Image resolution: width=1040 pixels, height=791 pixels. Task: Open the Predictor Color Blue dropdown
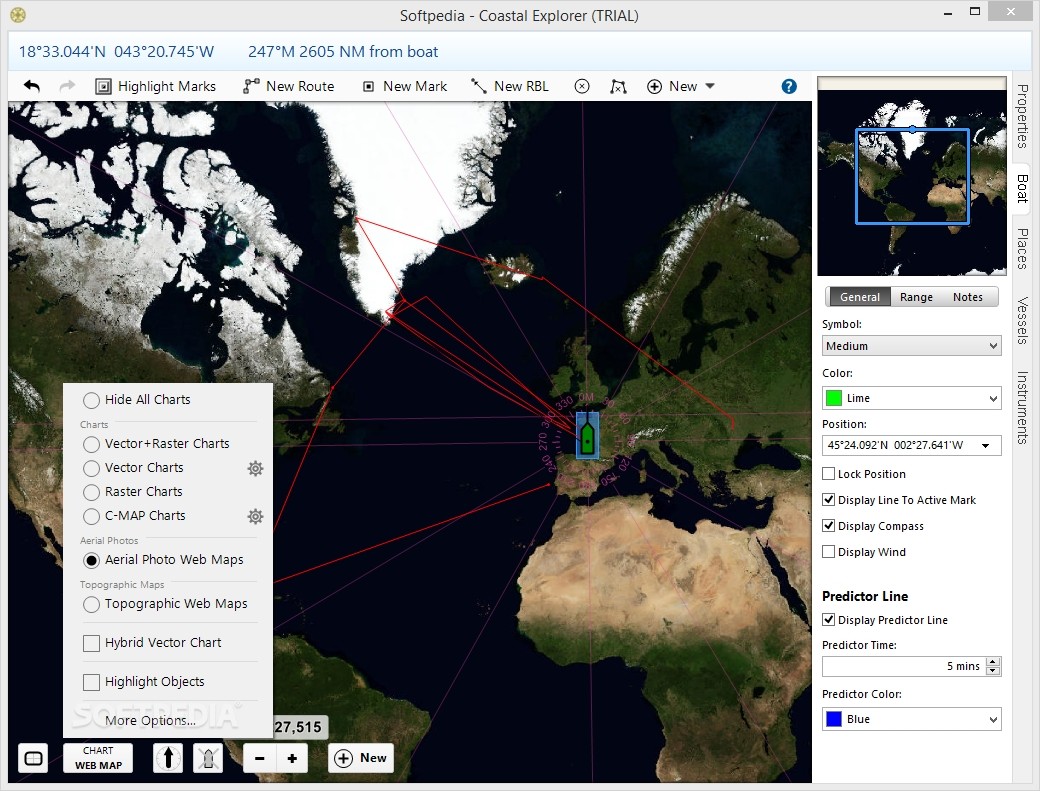tap(911, 719)
